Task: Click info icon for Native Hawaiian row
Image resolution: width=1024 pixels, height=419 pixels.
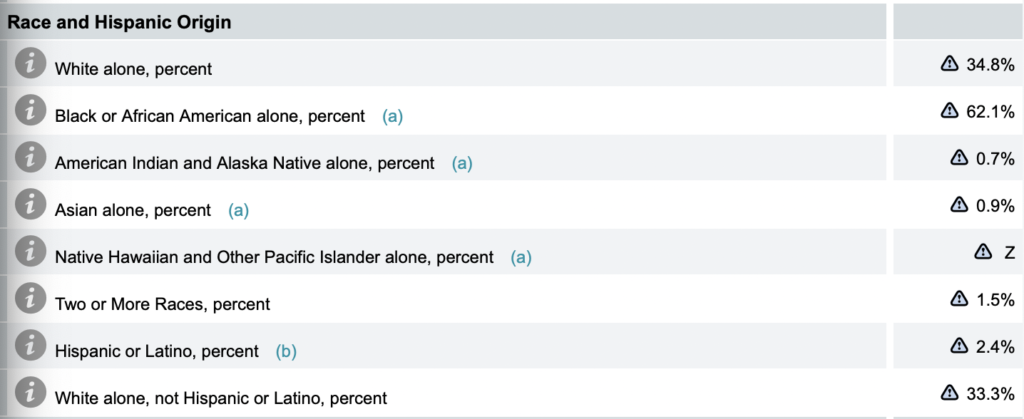Action: (x=30, y=251)
